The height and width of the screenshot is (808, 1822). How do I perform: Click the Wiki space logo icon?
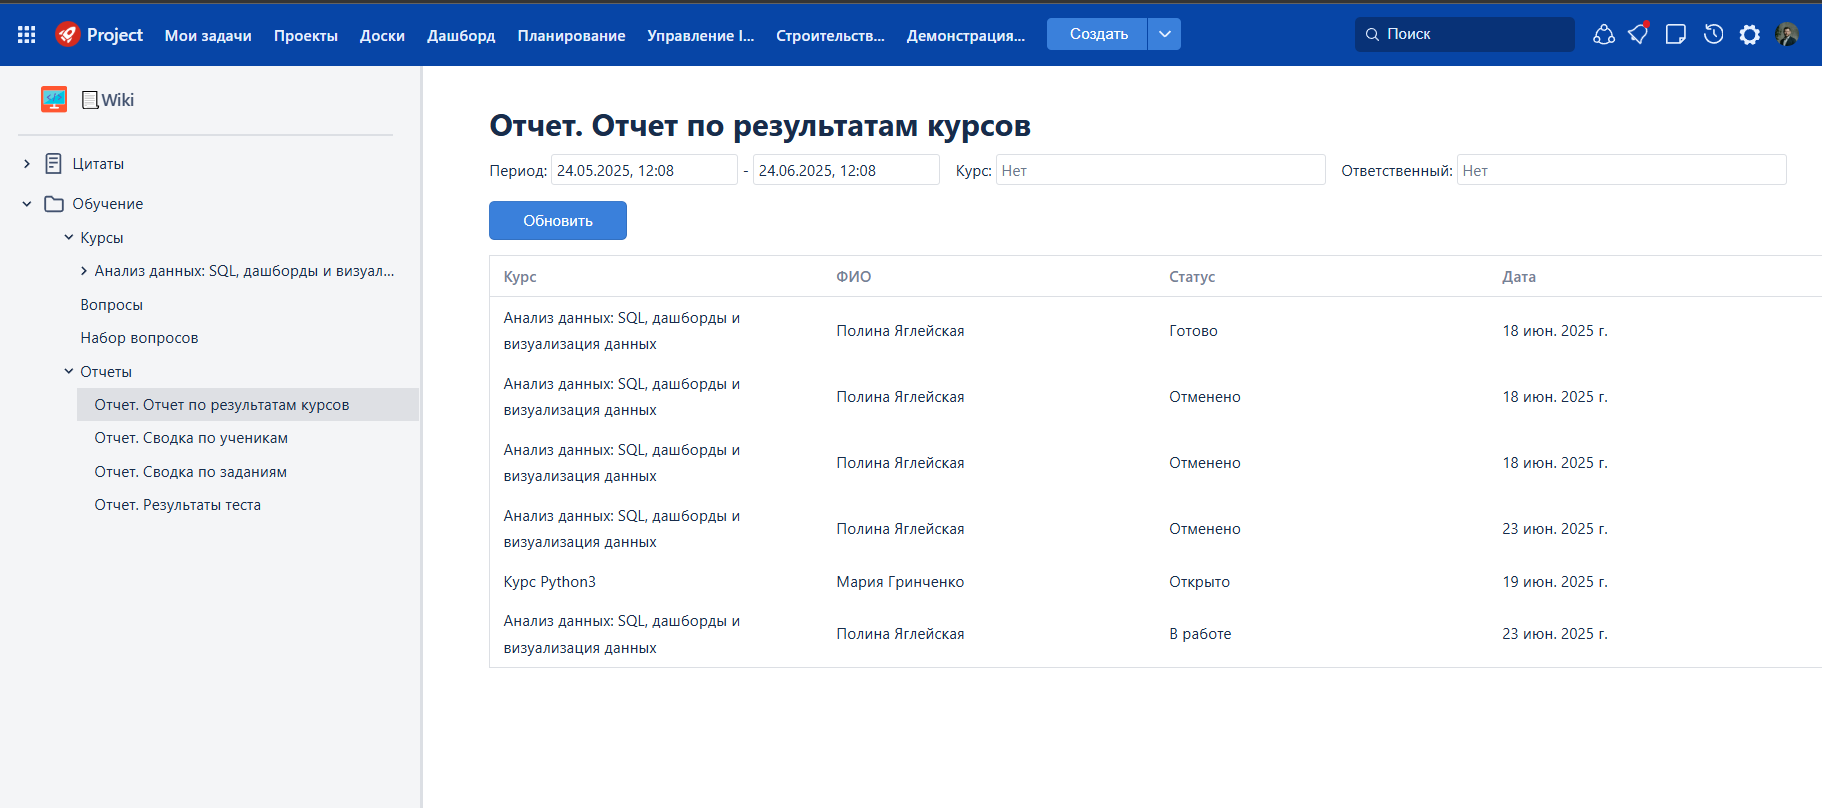[54, 99]
